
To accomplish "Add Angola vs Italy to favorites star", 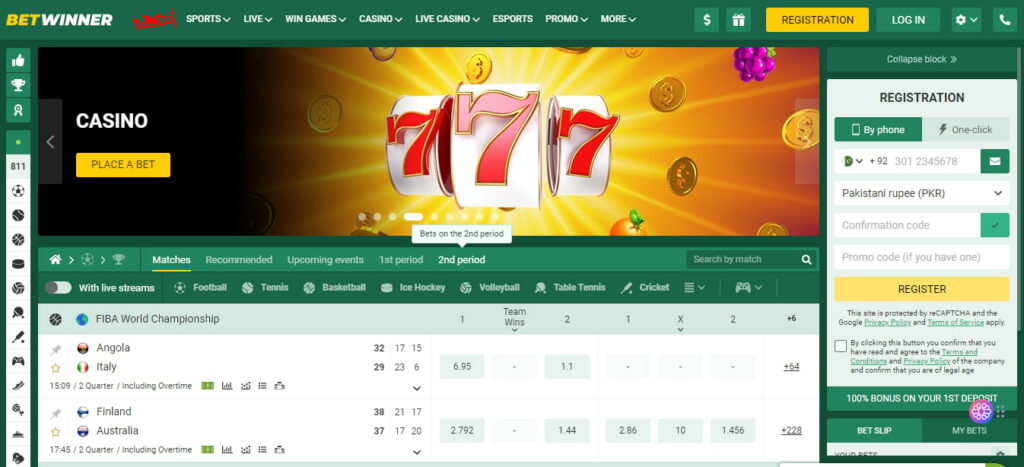I will point(56,368).
